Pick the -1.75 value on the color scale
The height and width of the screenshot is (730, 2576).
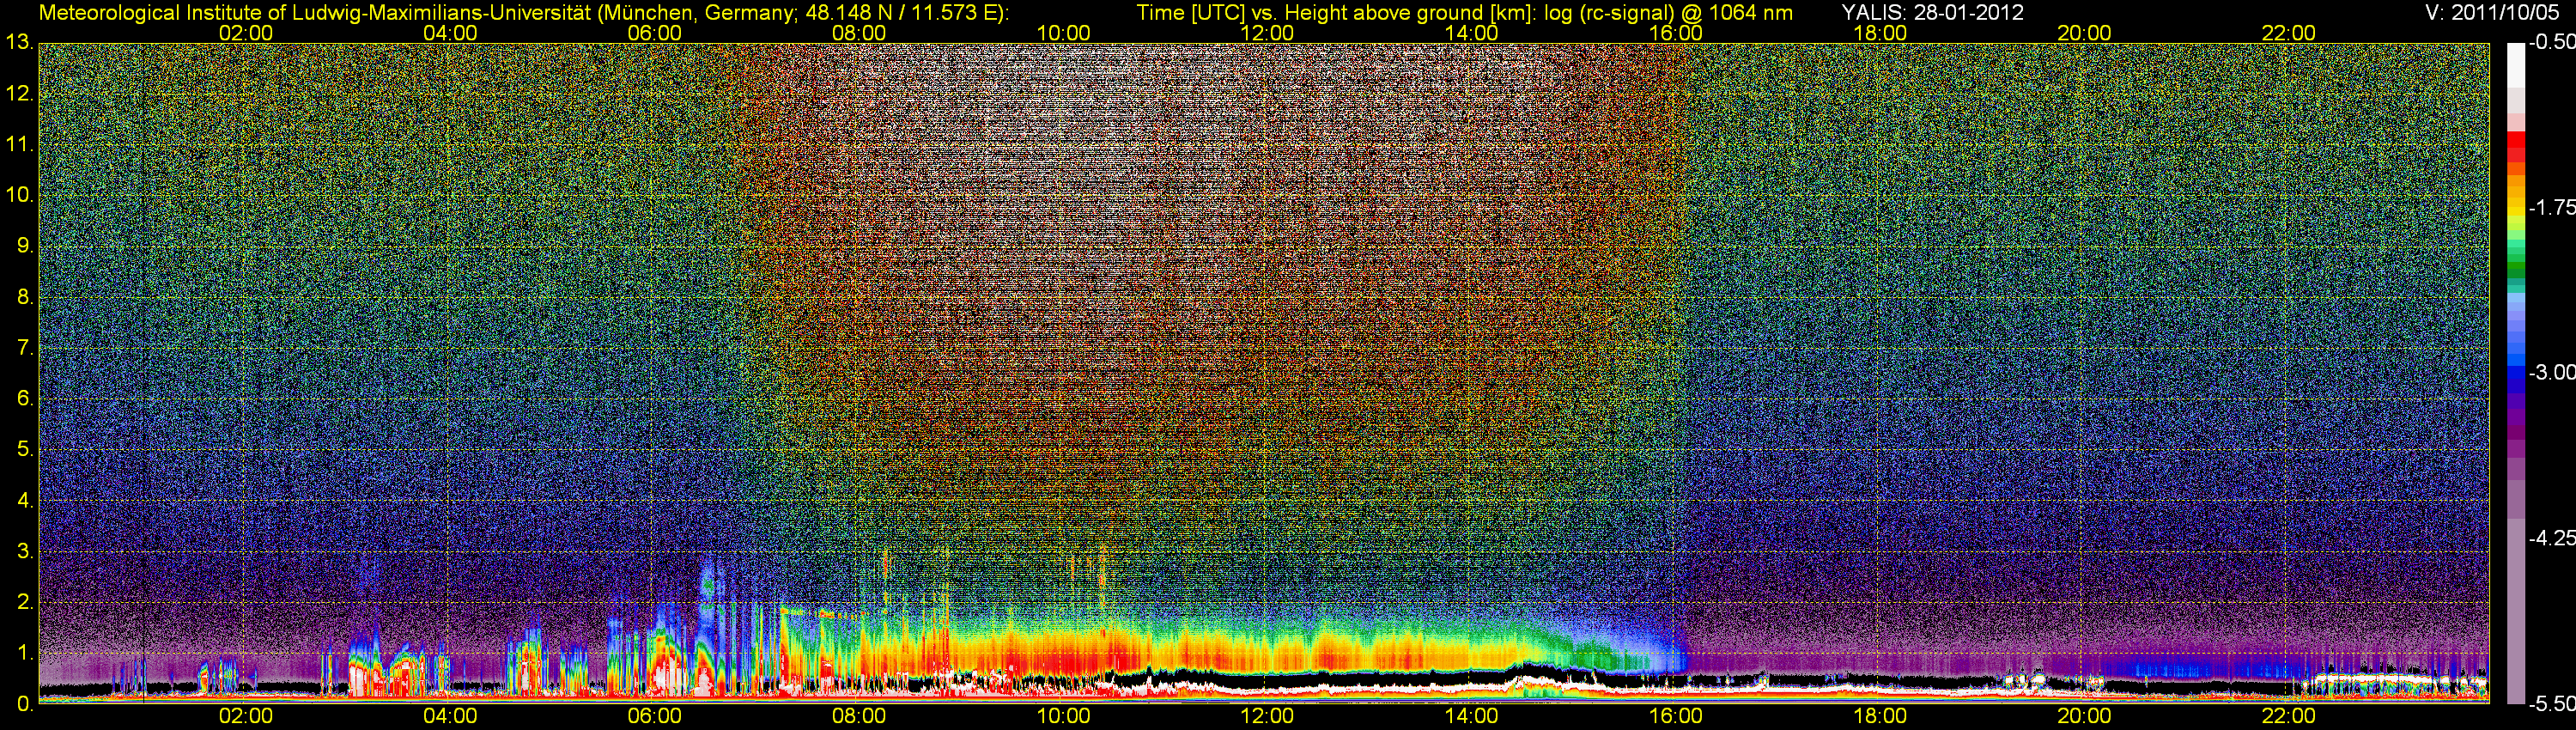(x=2551, y=208)
